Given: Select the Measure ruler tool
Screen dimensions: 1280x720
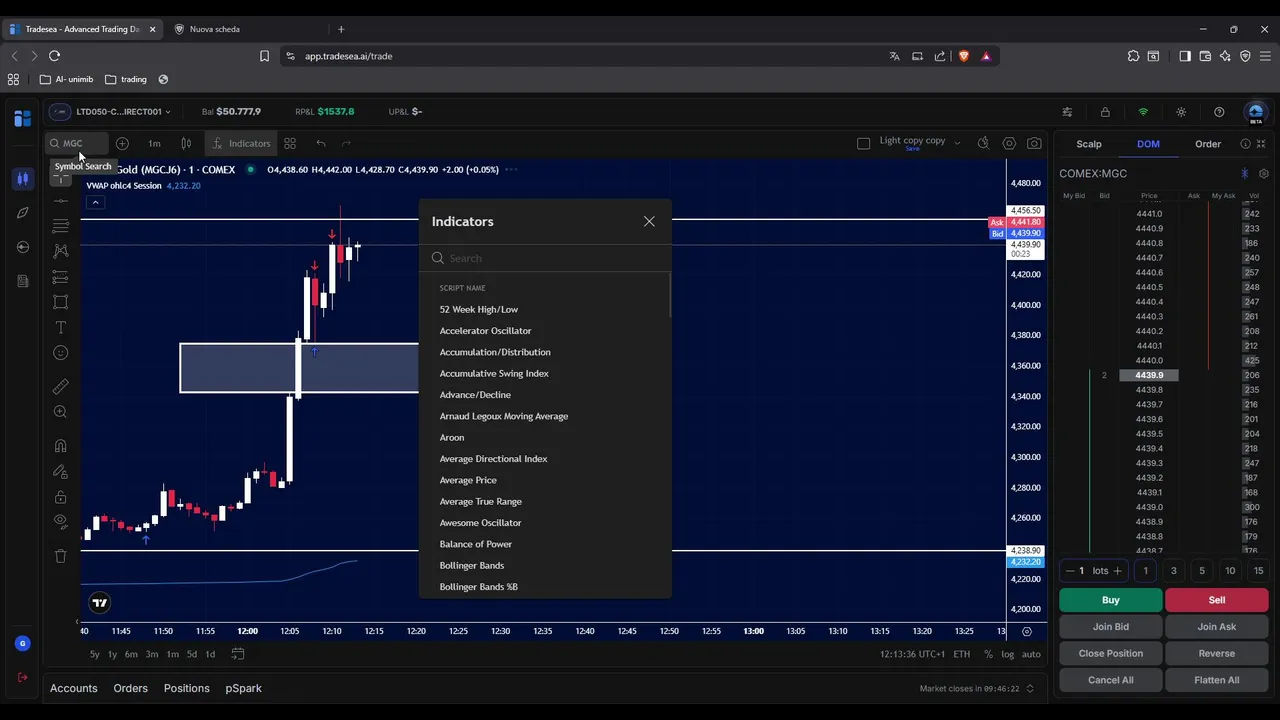Looking at the screenshot, I should (61, 386).
